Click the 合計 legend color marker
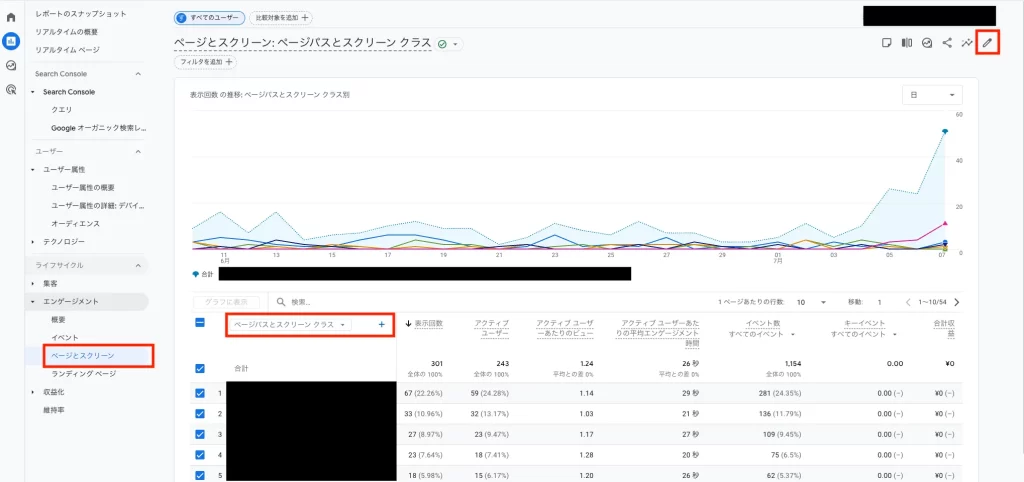Screen dimensions: 1024x482 195,274
